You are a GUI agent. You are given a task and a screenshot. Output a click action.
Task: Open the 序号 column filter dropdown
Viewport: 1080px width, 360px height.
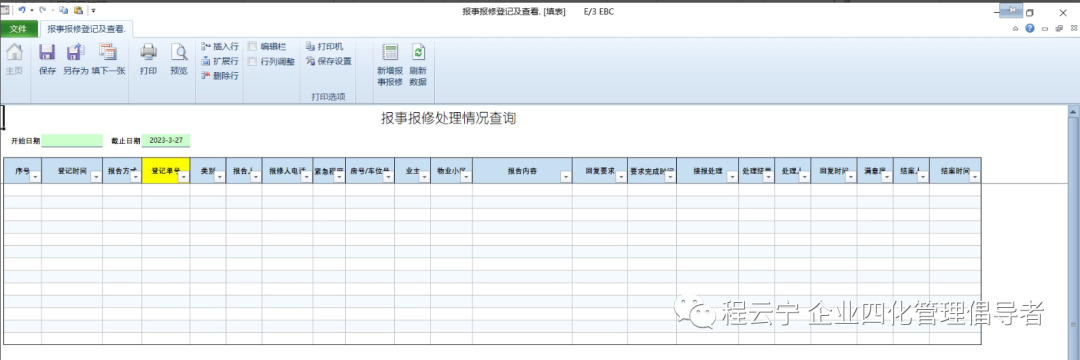pos(35,177)
